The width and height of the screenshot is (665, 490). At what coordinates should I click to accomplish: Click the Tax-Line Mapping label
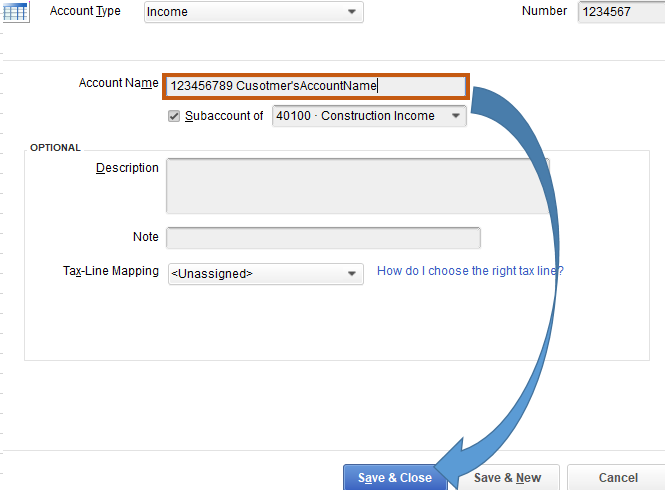110,271
